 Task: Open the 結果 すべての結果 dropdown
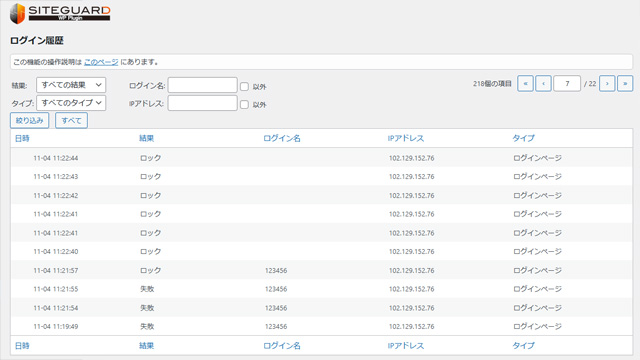(x=71, y=85)
